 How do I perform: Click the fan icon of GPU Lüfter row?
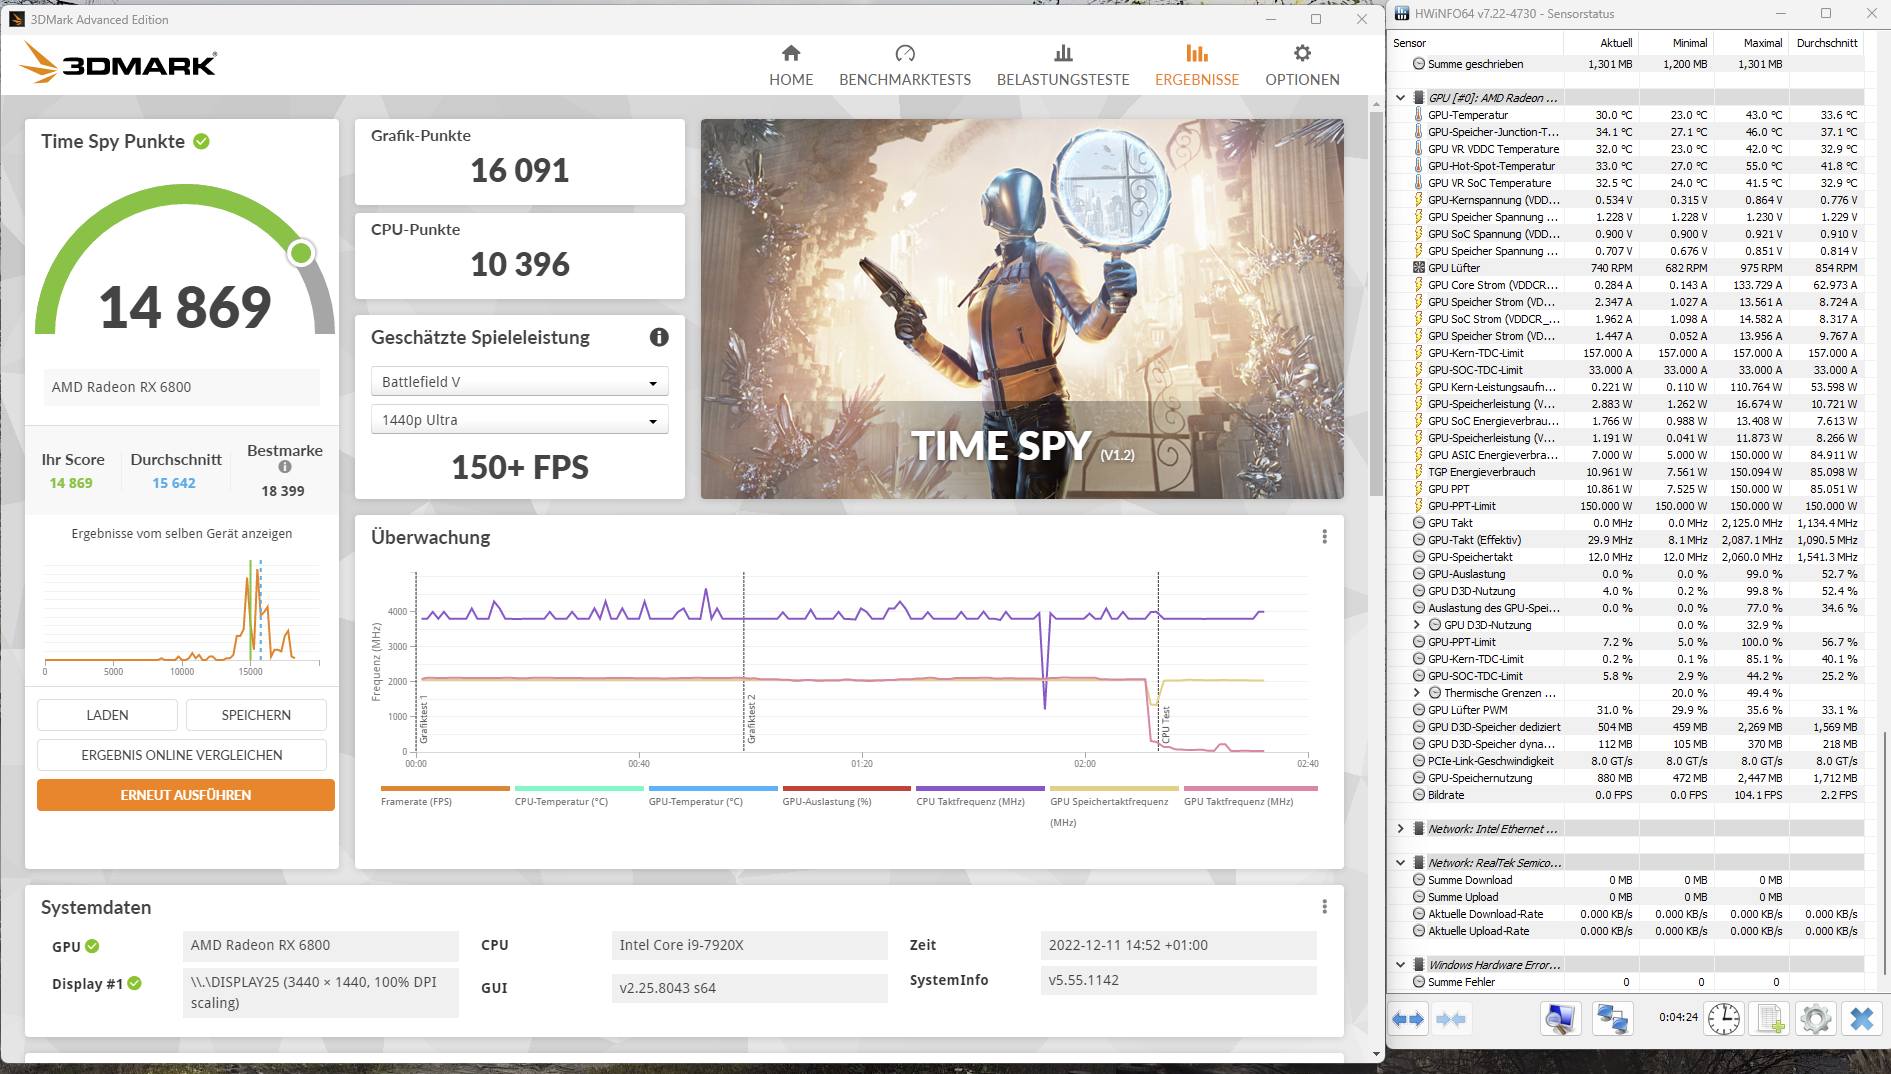[x=1418, y=268]
